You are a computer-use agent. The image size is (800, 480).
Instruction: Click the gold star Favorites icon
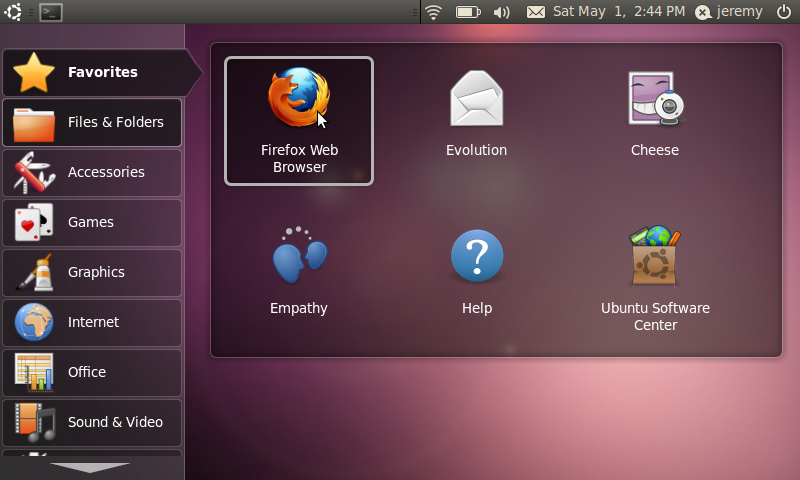(34, 73)
